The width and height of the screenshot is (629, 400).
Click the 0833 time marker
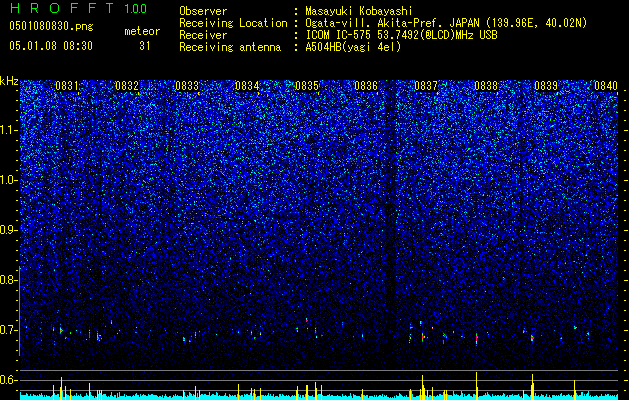[x=187, y=86]
